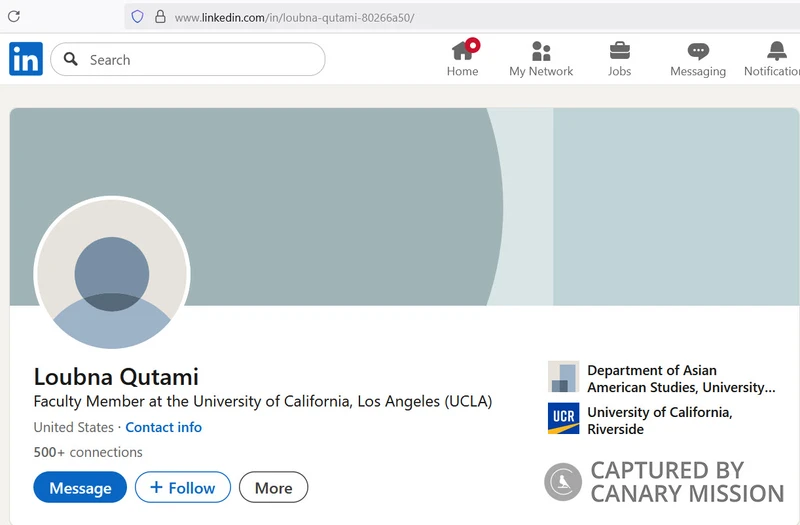The height and width of the screenshot is (525, 800).
Task: Click the UCR school logo icon
Action: pyautogui.click(x=563, y=418)
